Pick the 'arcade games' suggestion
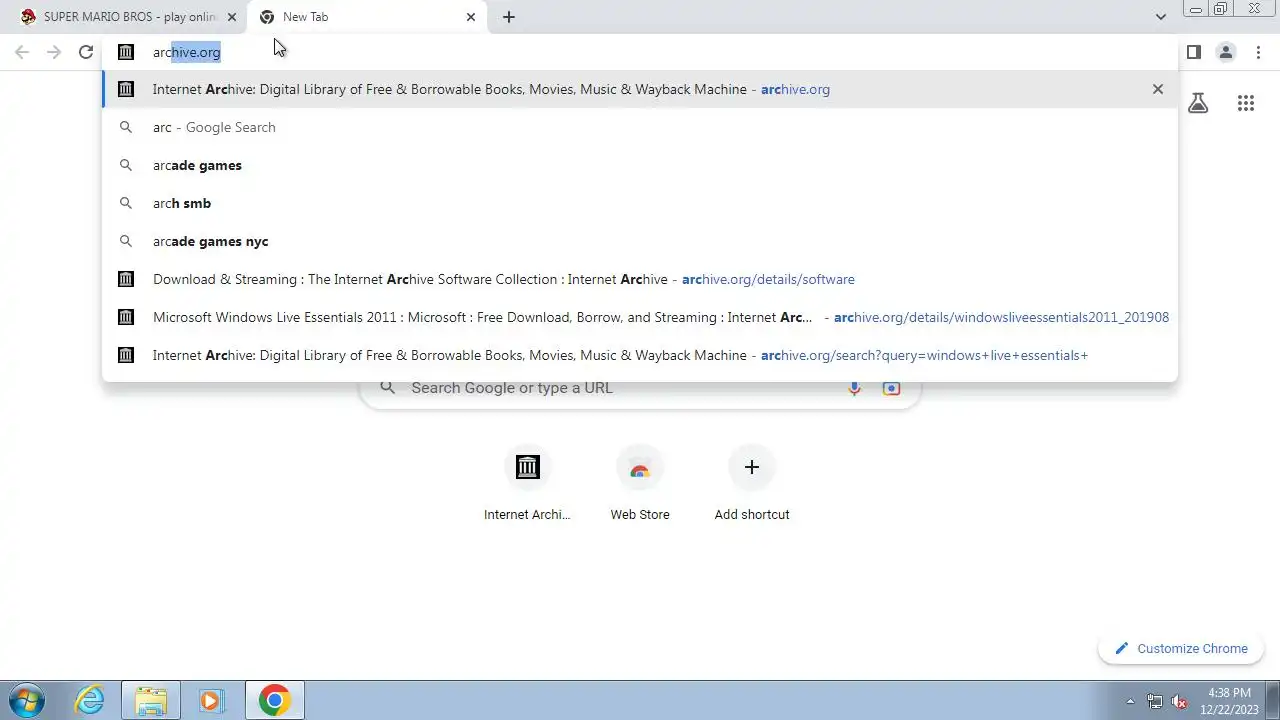The image size is (1280, 720). click(640, 165)
